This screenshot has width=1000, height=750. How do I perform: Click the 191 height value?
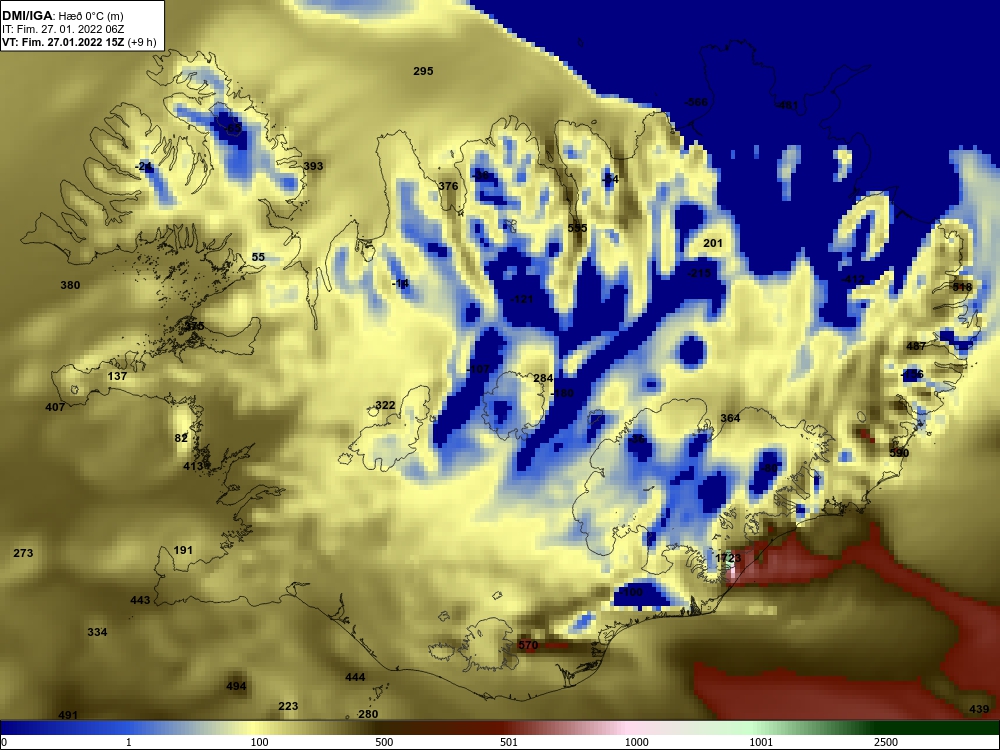(x=183, y=550)
